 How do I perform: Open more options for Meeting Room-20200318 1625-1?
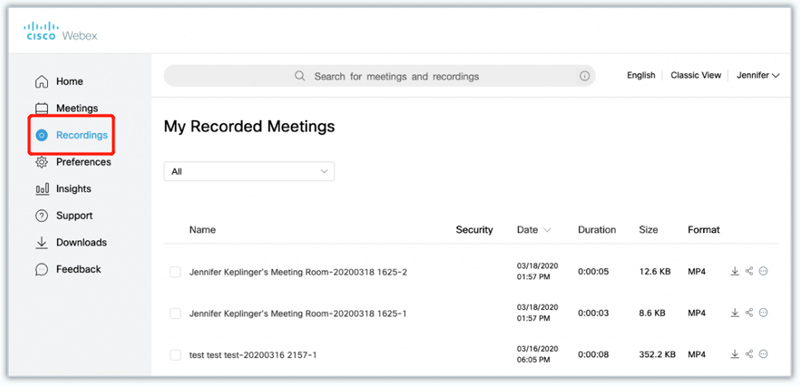click(763, 313)
